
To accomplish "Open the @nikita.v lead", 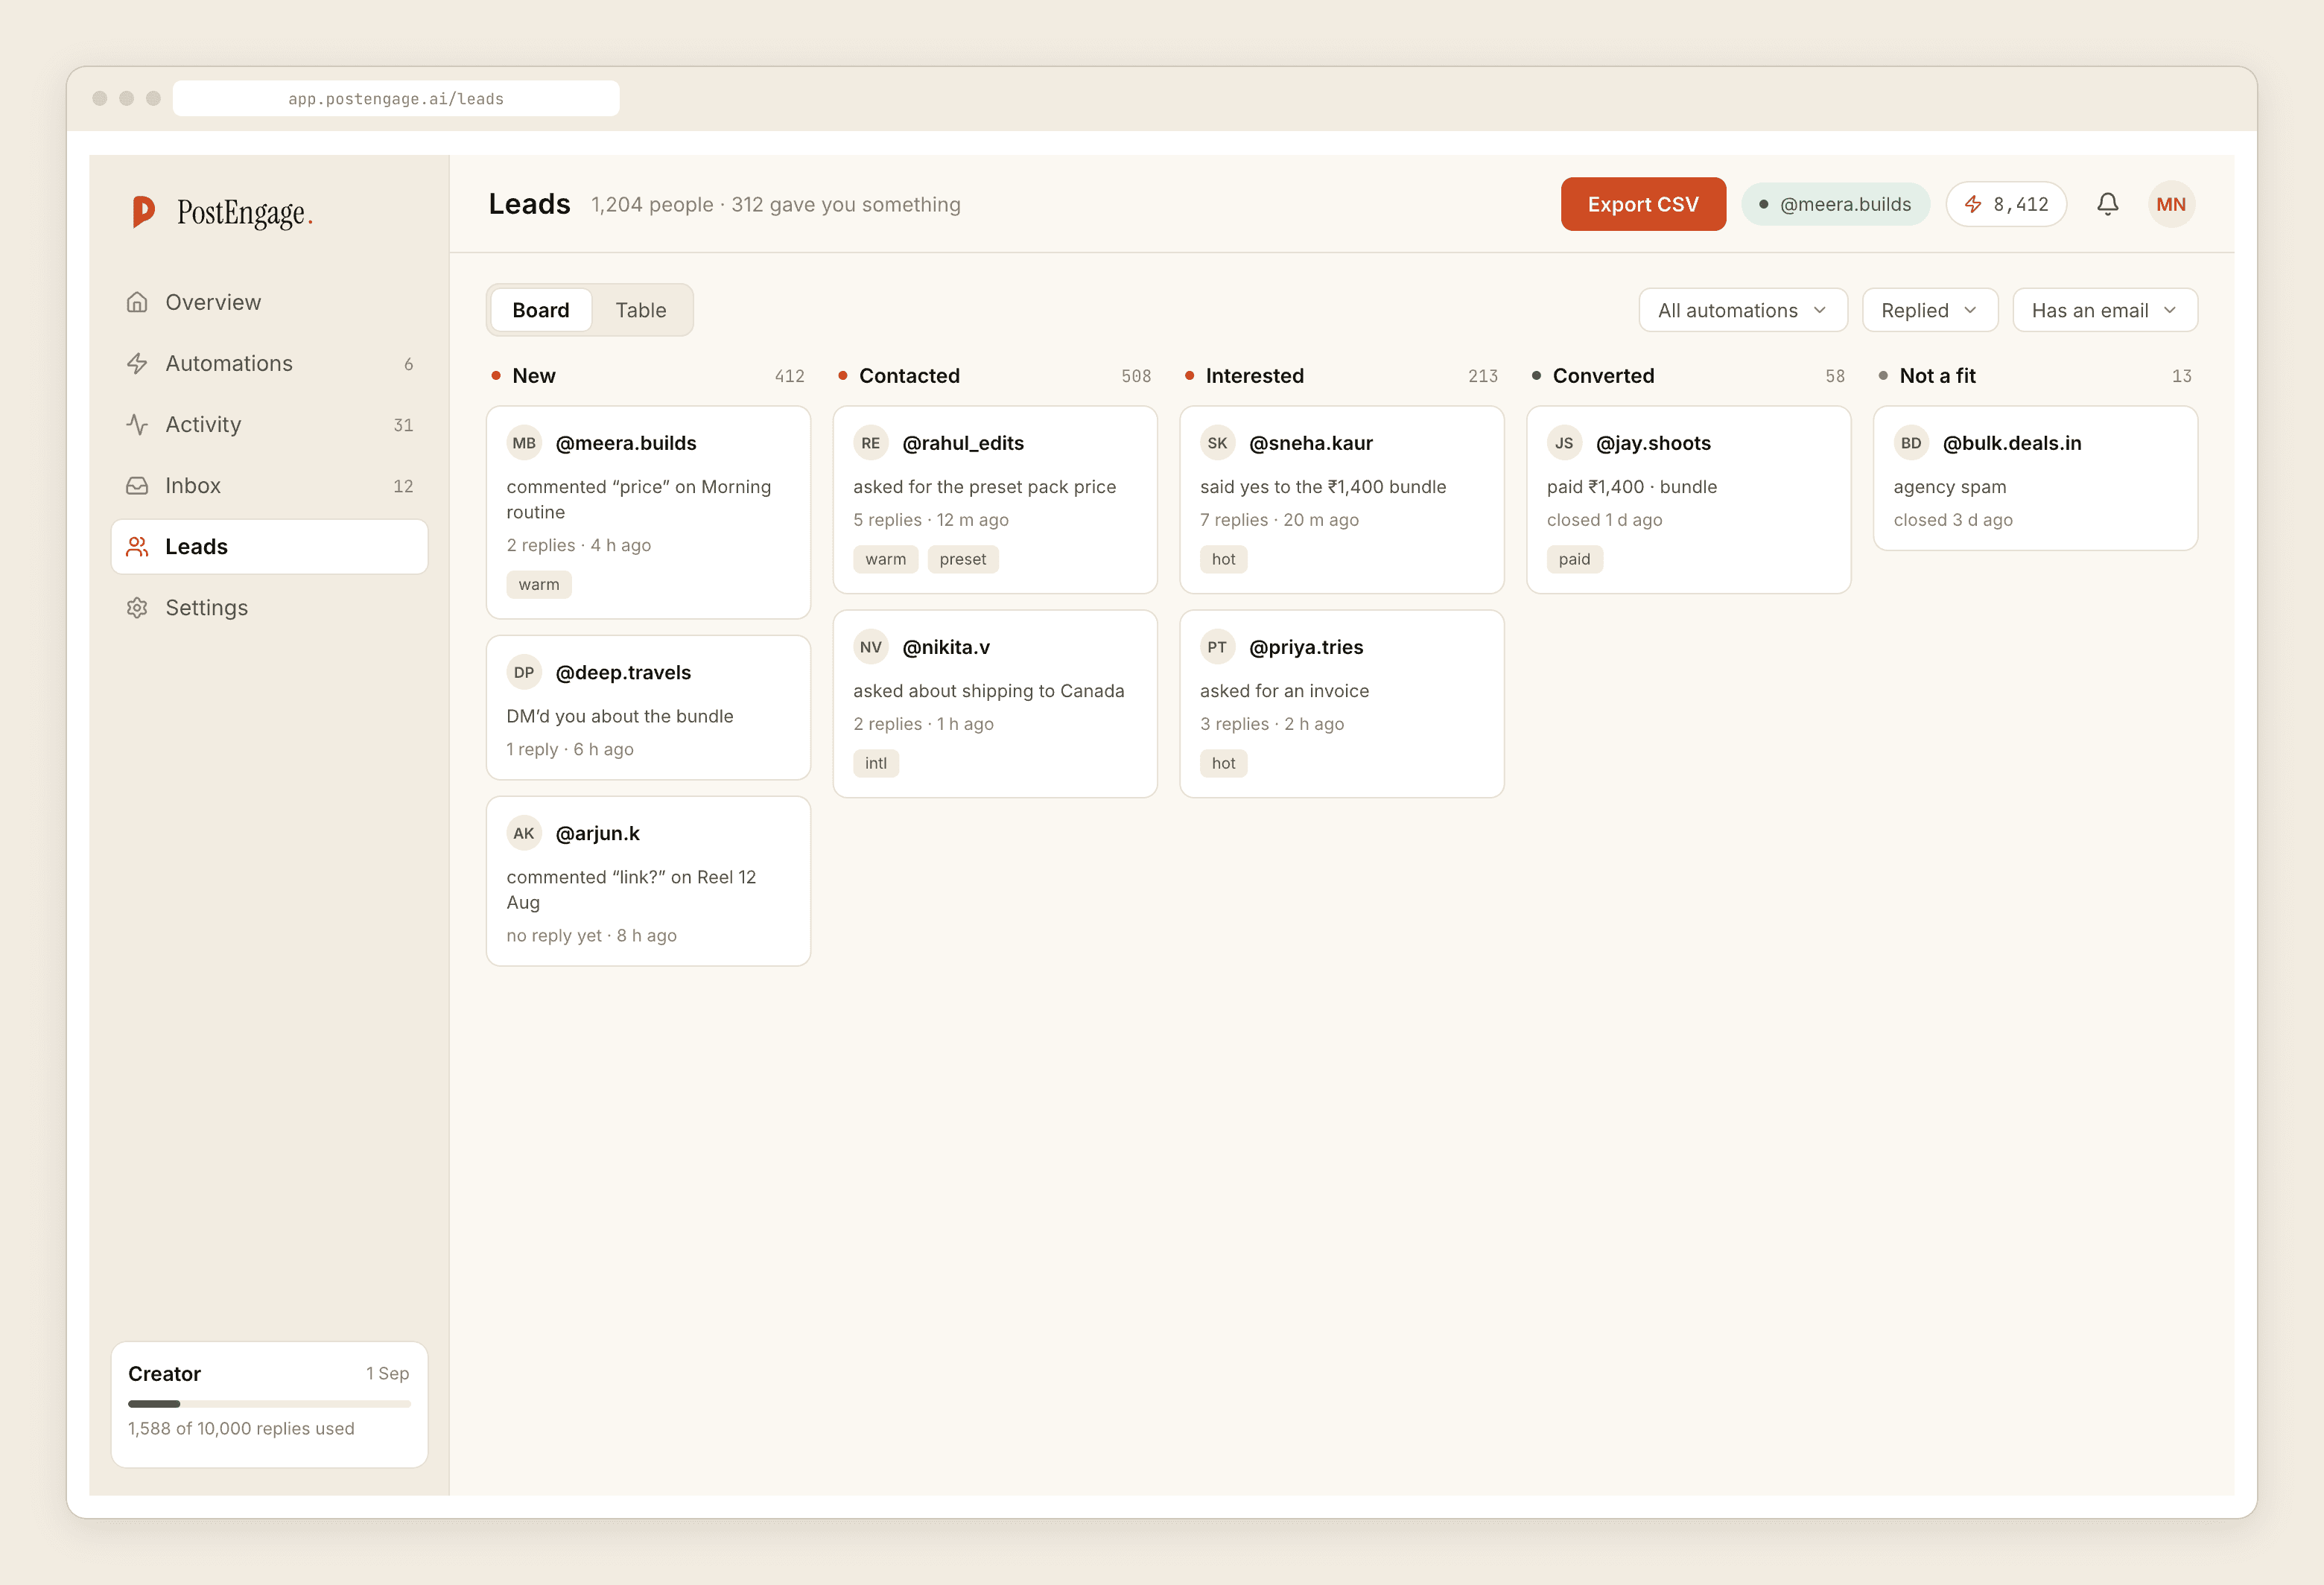I will [995, 703].
